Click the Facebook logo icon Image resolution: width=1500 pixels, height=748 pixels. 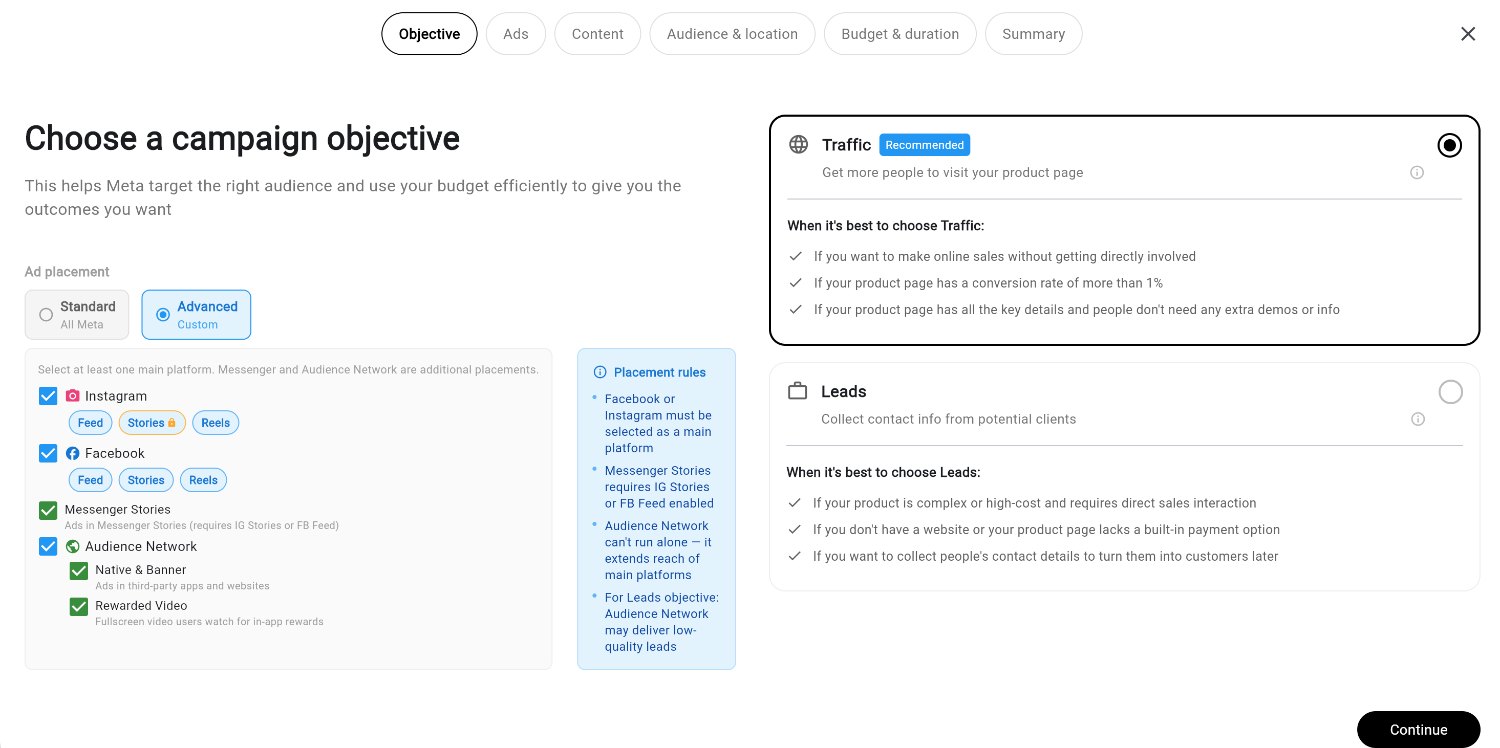pyautogui.click(x=72, y=453)
